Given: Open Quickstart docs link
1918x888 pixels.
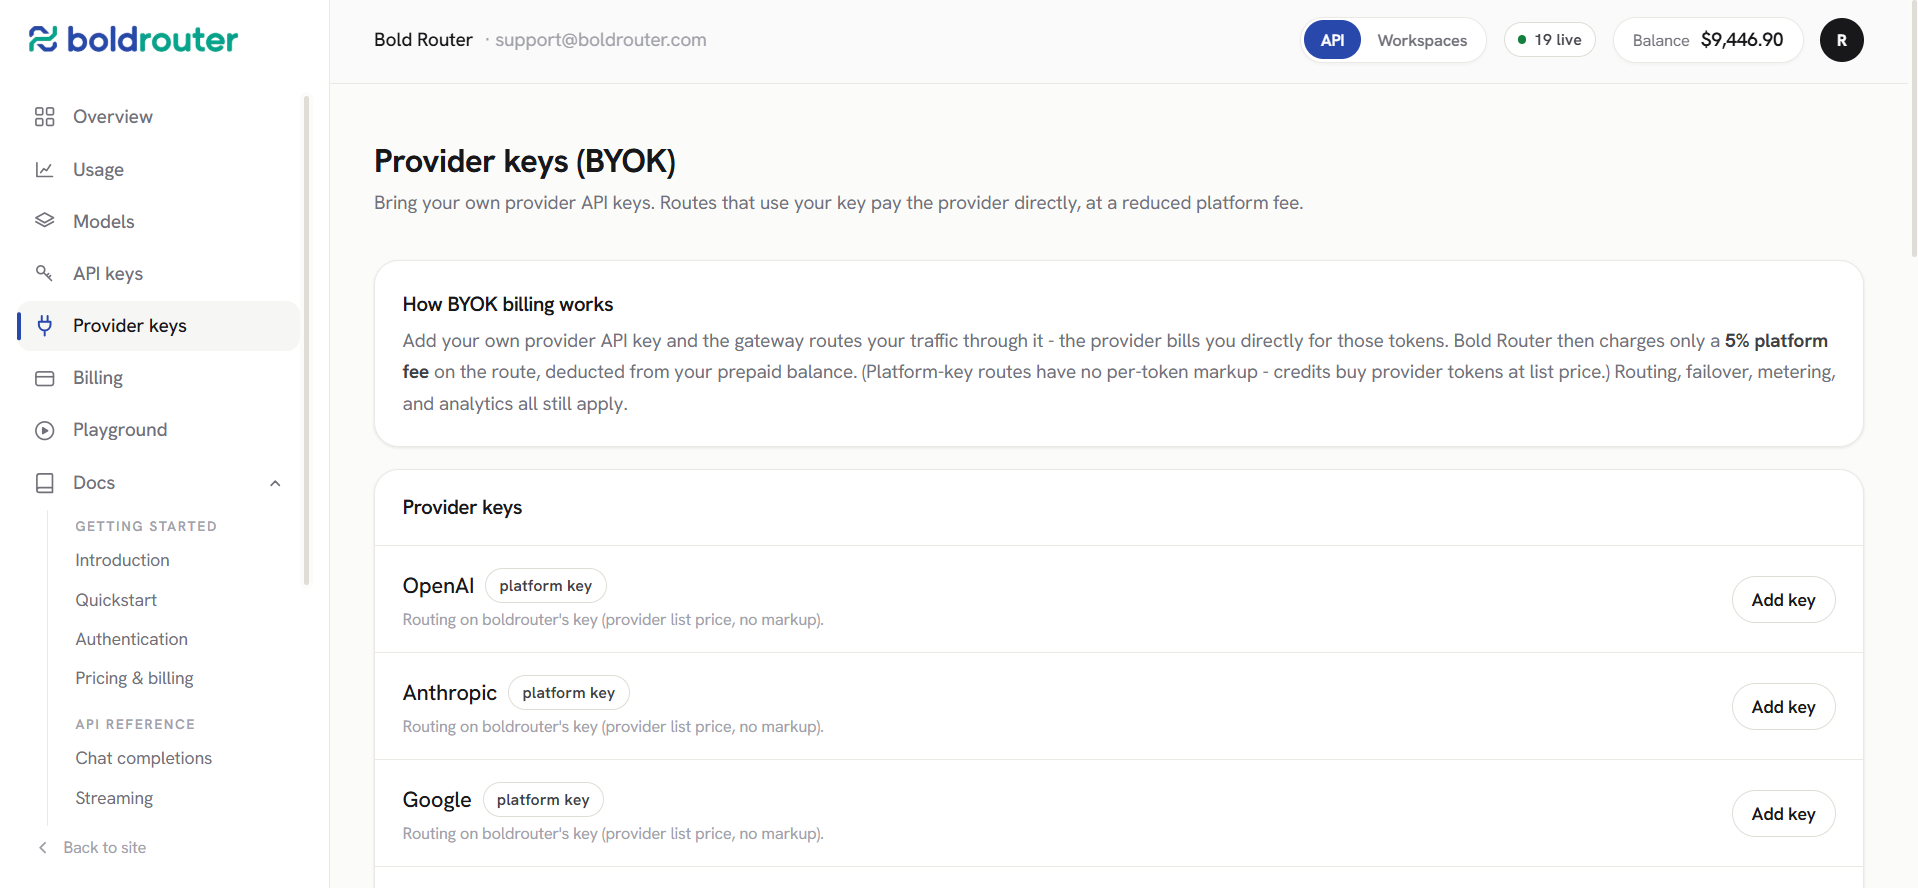Looking at the screenshot, I should pyautogui.click(x=116, y=600).
